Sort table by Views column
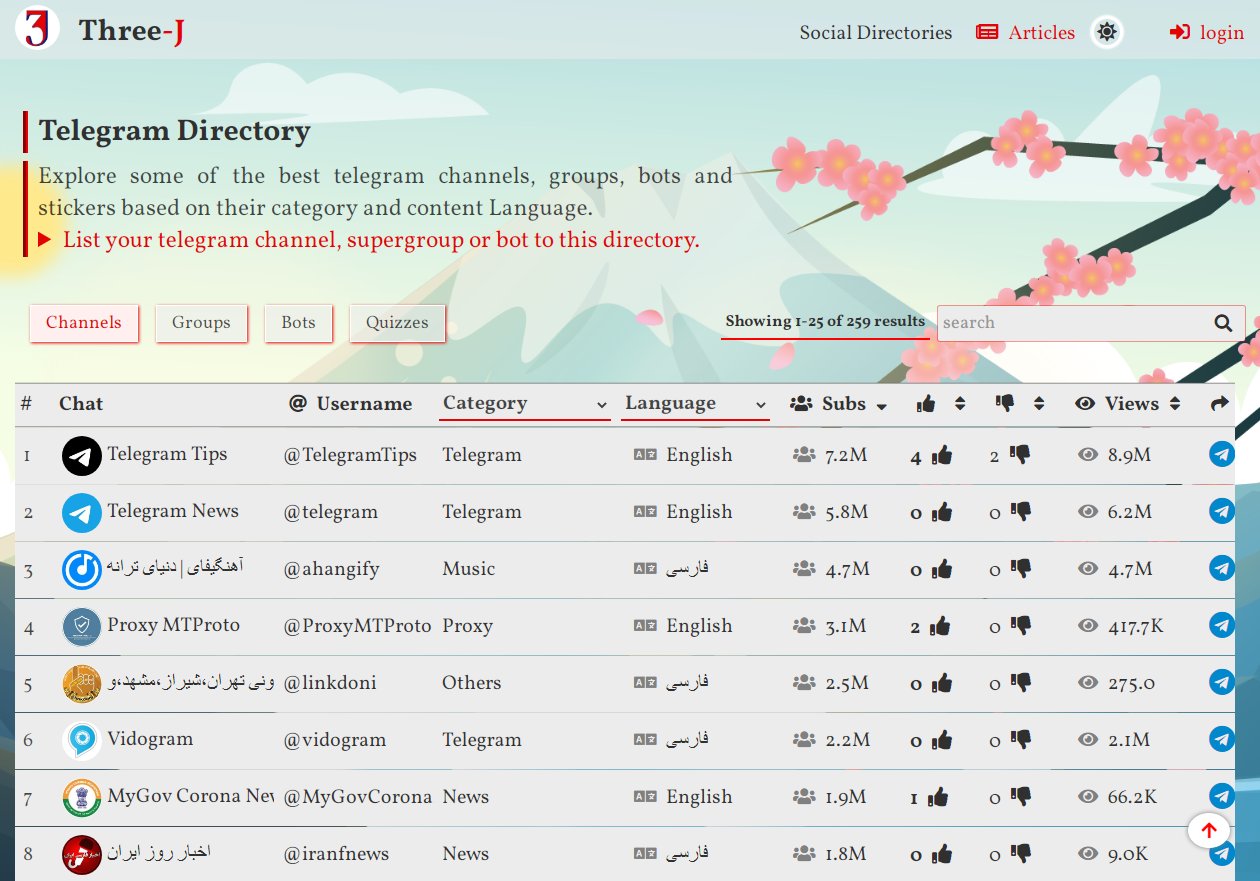The image size is (1260, 881). [x=1128, y=404]
